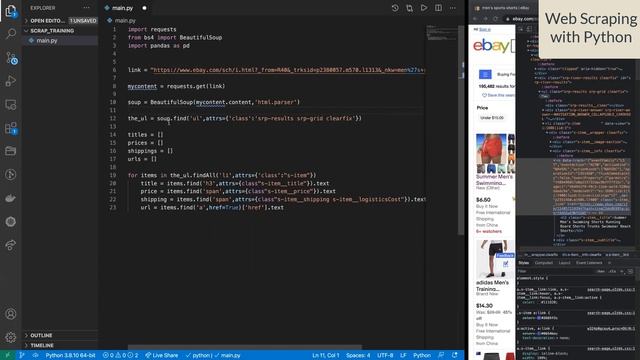The width and height of the screenshot is (640, 360).
Task: Click python linter status in status bar
Action: (198, 355)
